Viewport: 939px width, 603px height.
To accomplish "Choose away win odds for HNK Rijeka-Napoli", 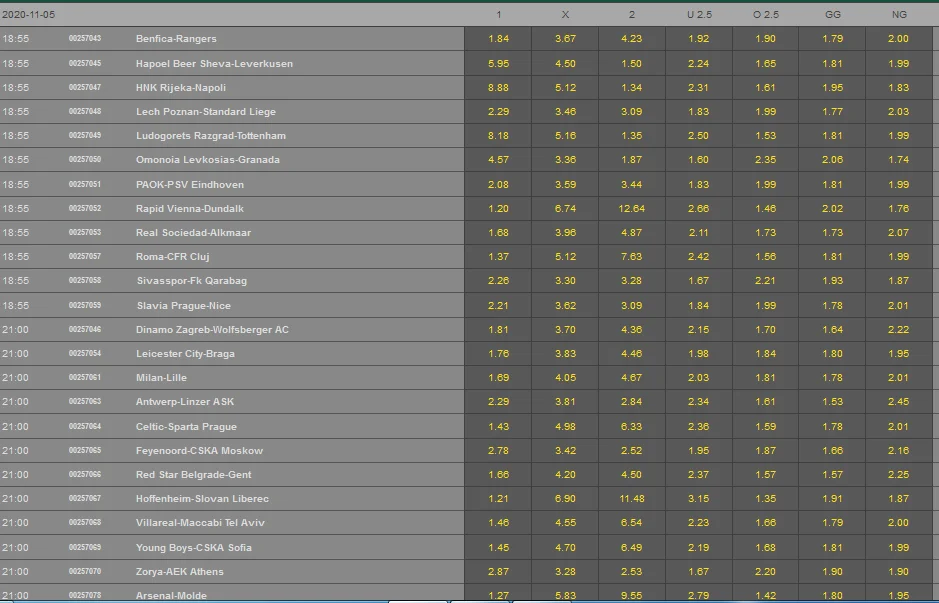I will (632, 88).
